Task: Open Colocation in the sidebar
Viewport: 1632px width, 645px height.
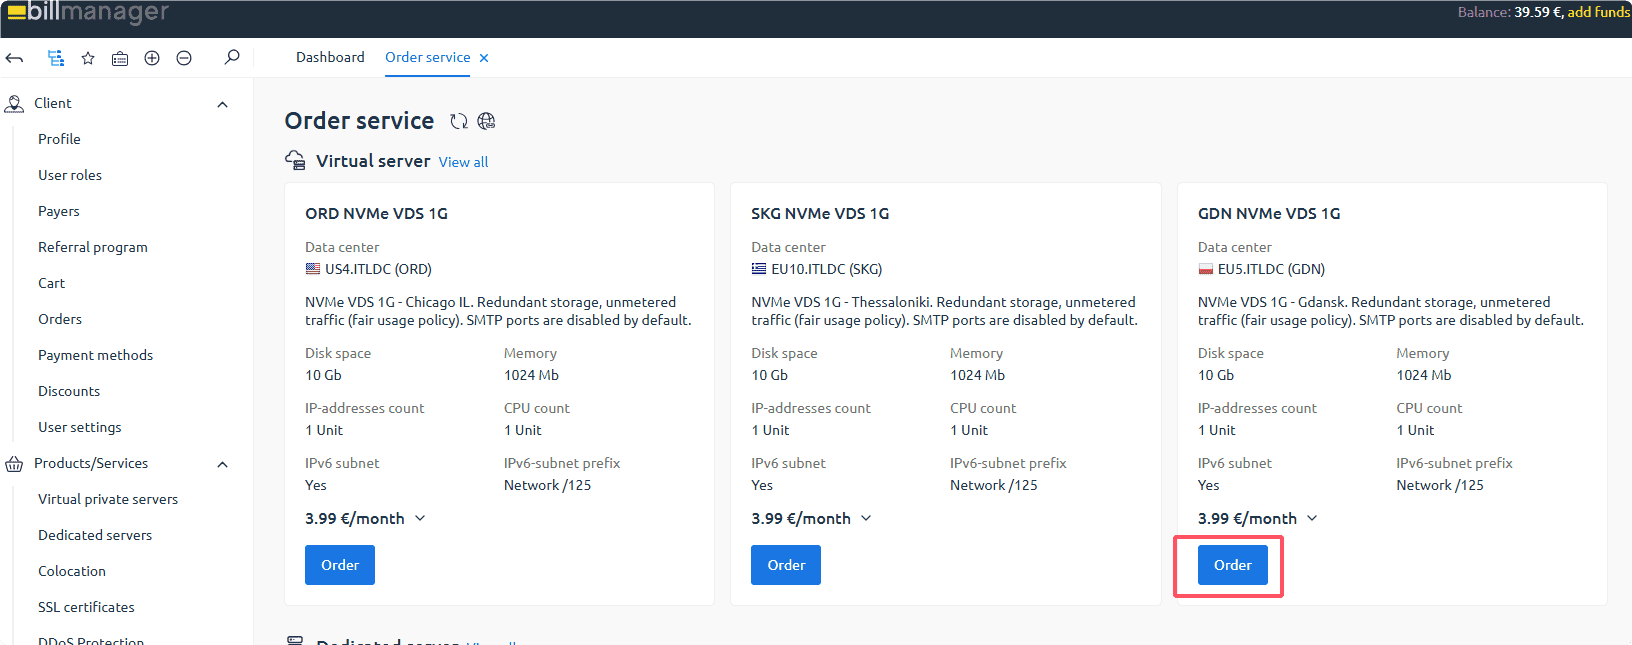Action: tap(72, 571)
